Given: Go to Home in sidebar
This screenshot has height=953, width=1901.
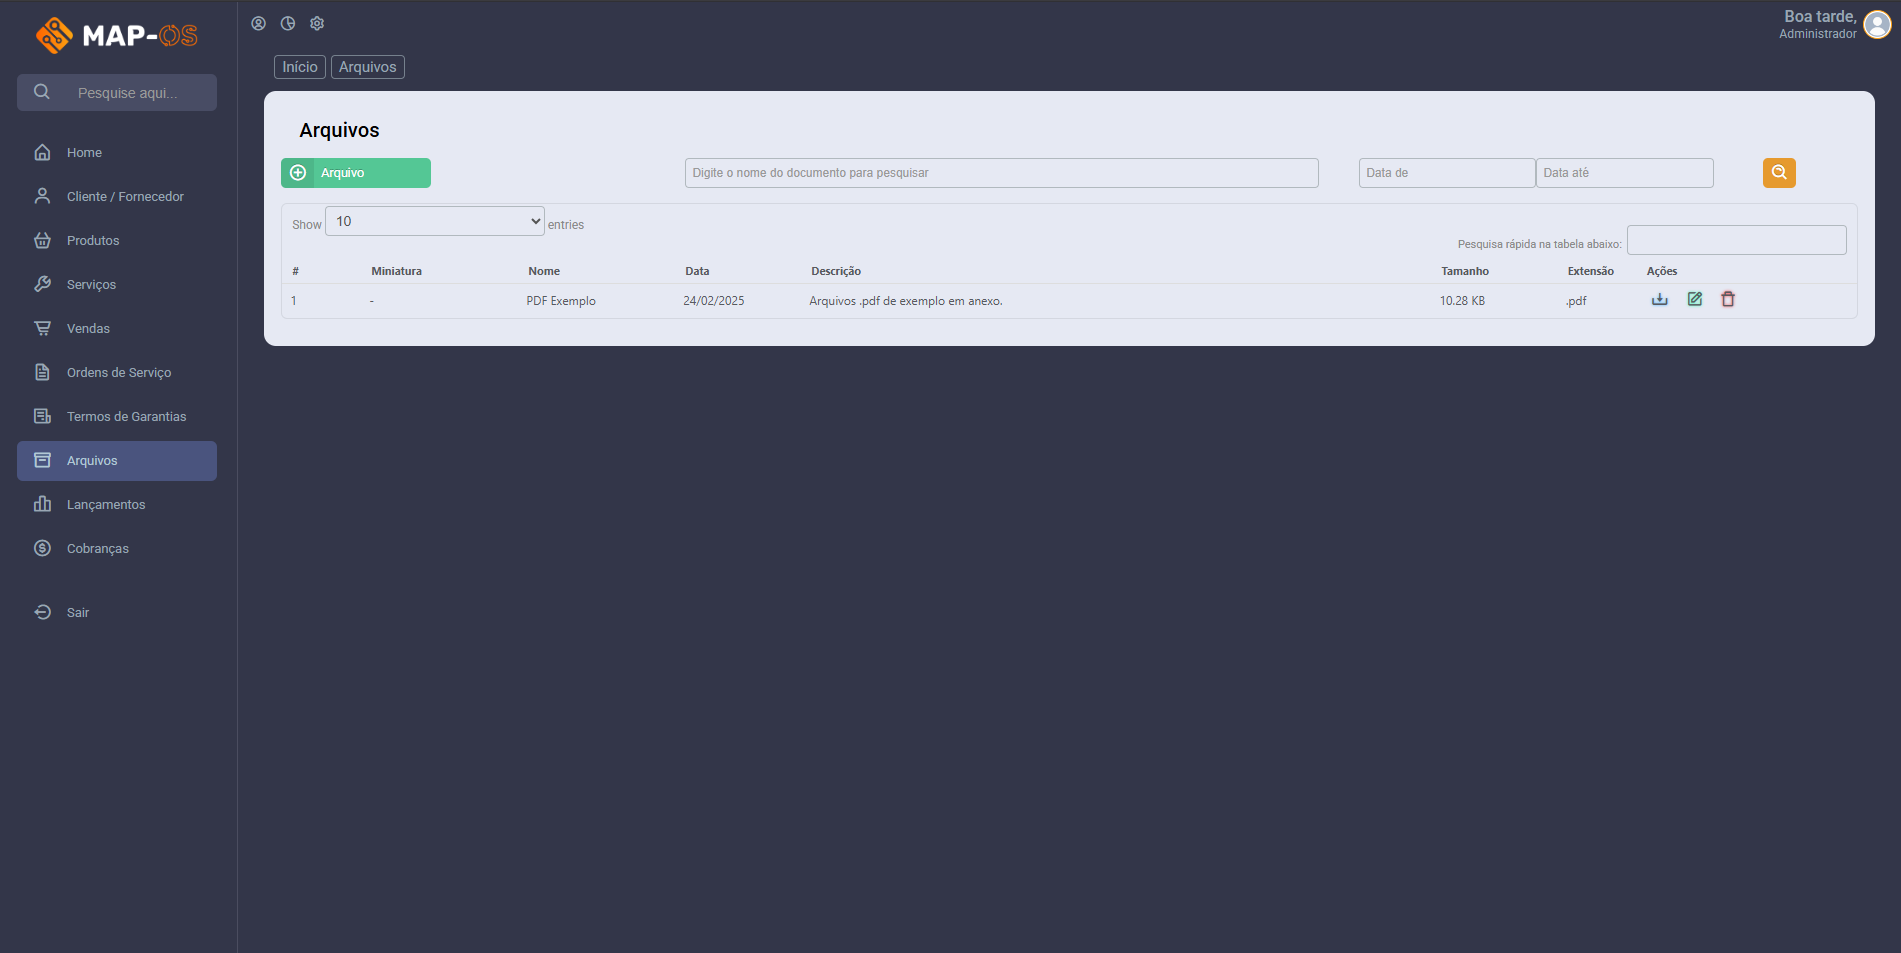Looking at the screenshot, I should (x=117, y=152).
